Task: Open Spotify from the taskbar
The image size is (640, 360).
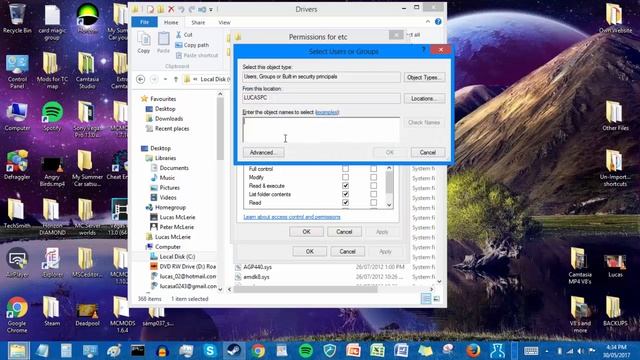Action: pos(306,351)
